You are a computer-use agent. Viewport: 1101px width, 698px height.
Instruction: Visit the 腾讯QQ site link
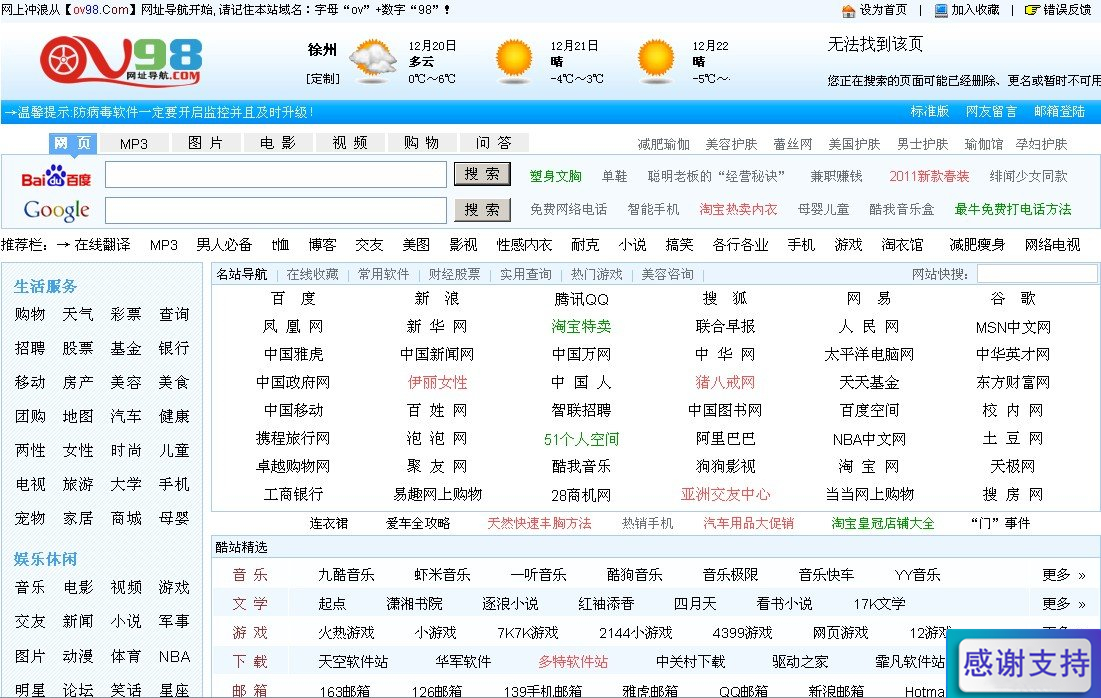click(x=581, y=299)
